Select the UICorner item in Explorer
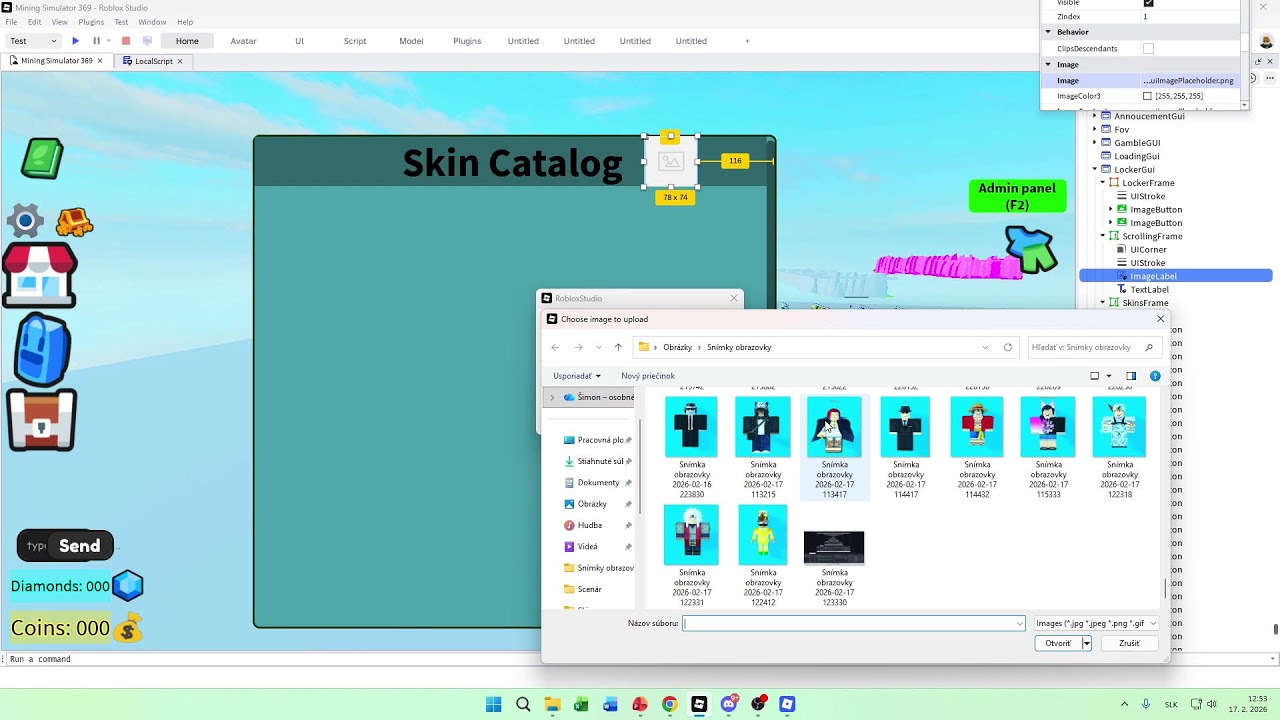The image size is (1280, 720). (1148, 249)
